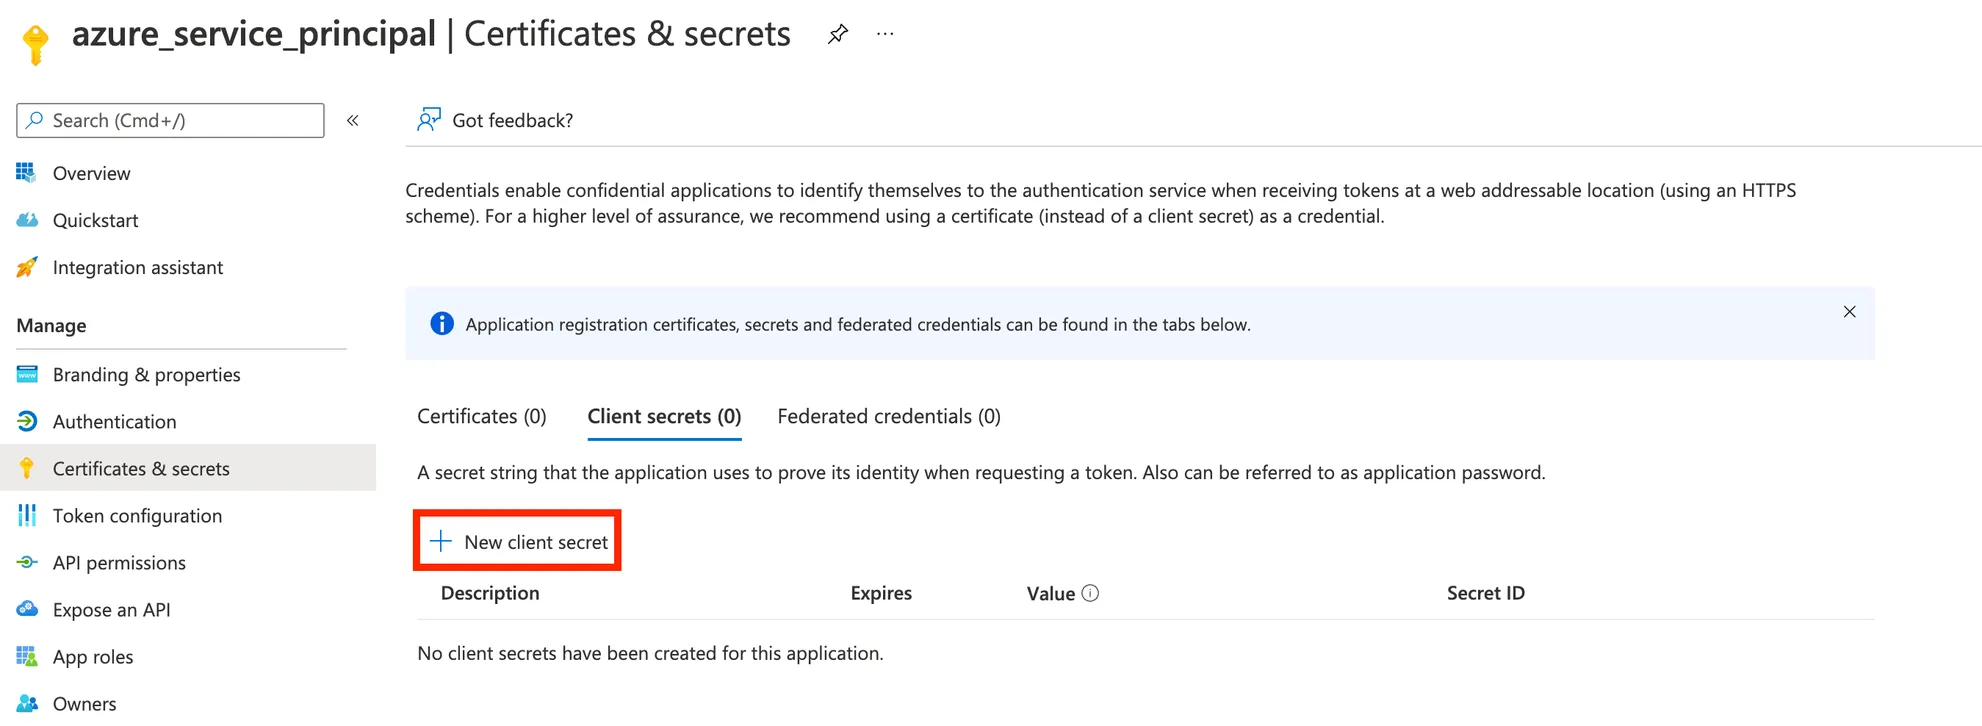Click the Integration assistant rocket icon
The image size is (1982, 726).
27,267
